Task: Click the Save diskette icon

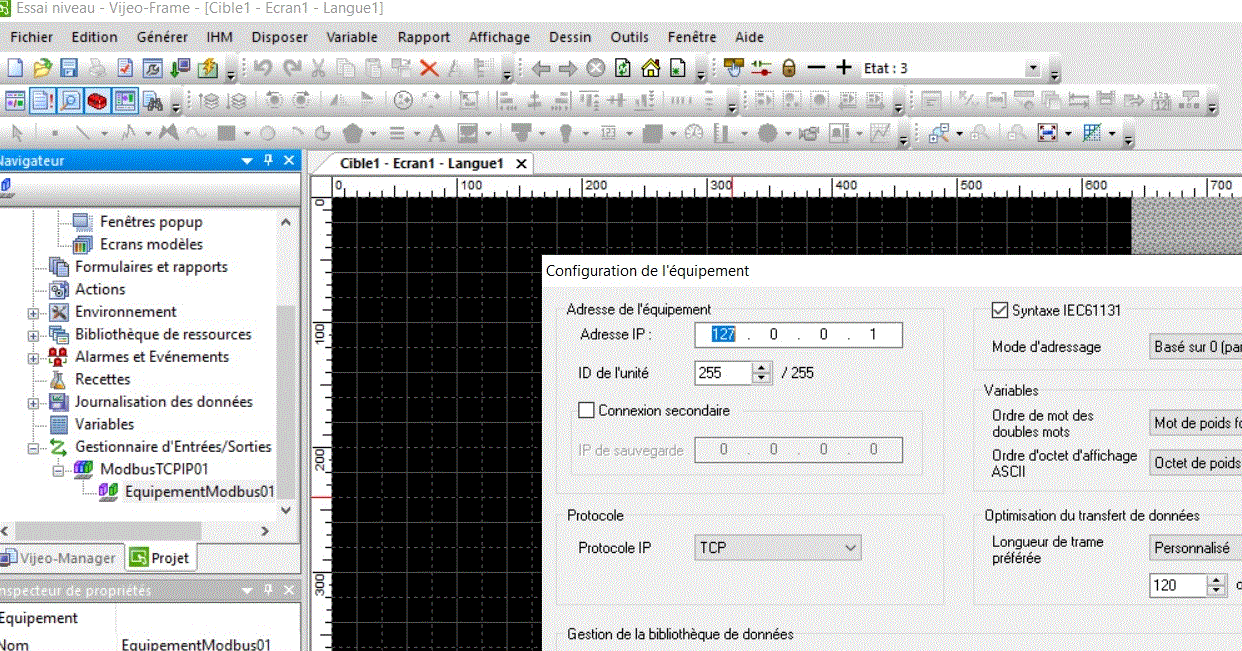Action: (x=69, y=69)
